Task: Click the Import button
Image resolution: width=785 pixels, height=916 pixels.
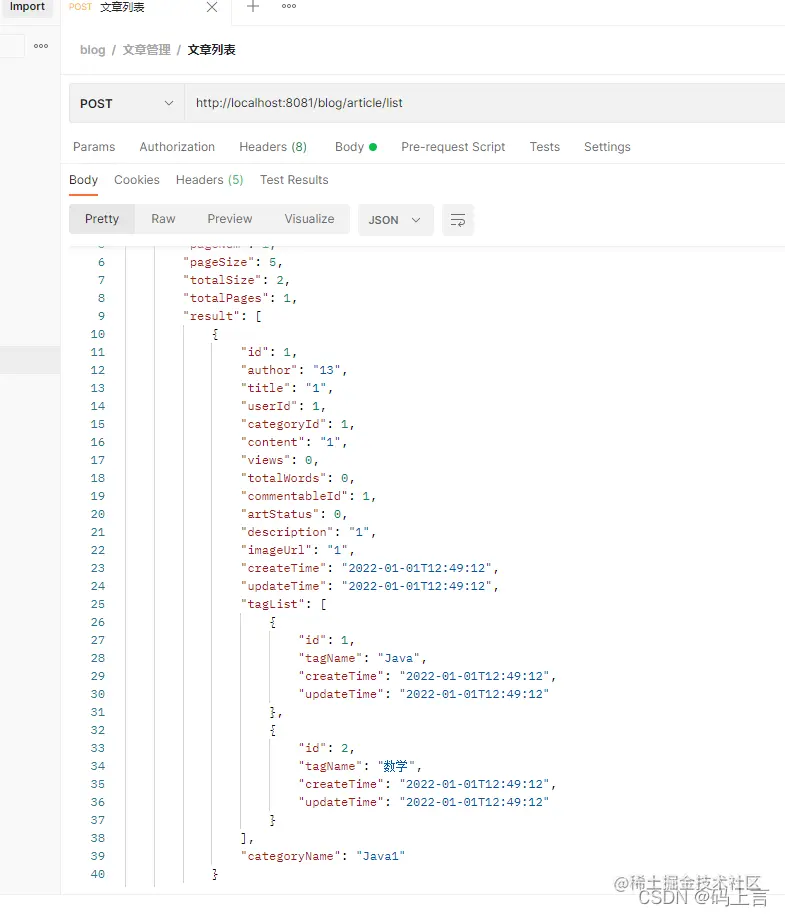Action: (x=27, y=6)
